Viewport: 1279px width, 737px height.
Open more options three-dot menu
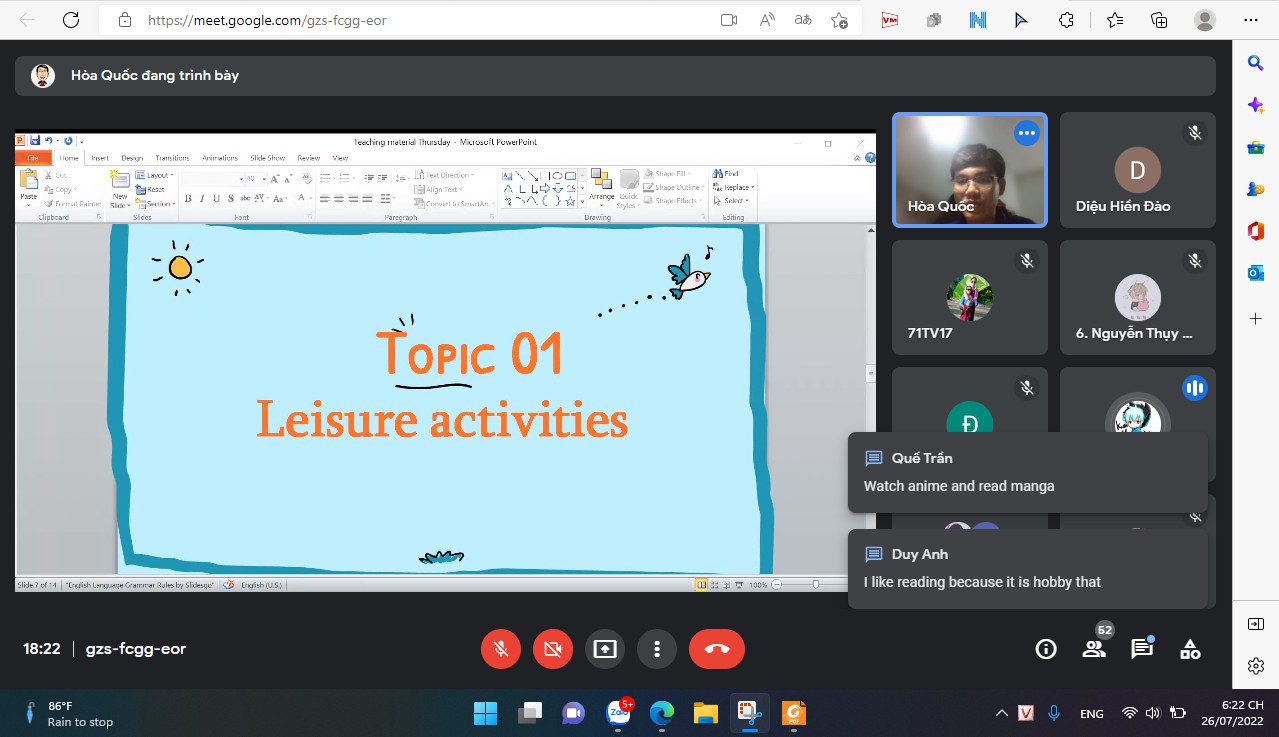[x=657, y=649]
